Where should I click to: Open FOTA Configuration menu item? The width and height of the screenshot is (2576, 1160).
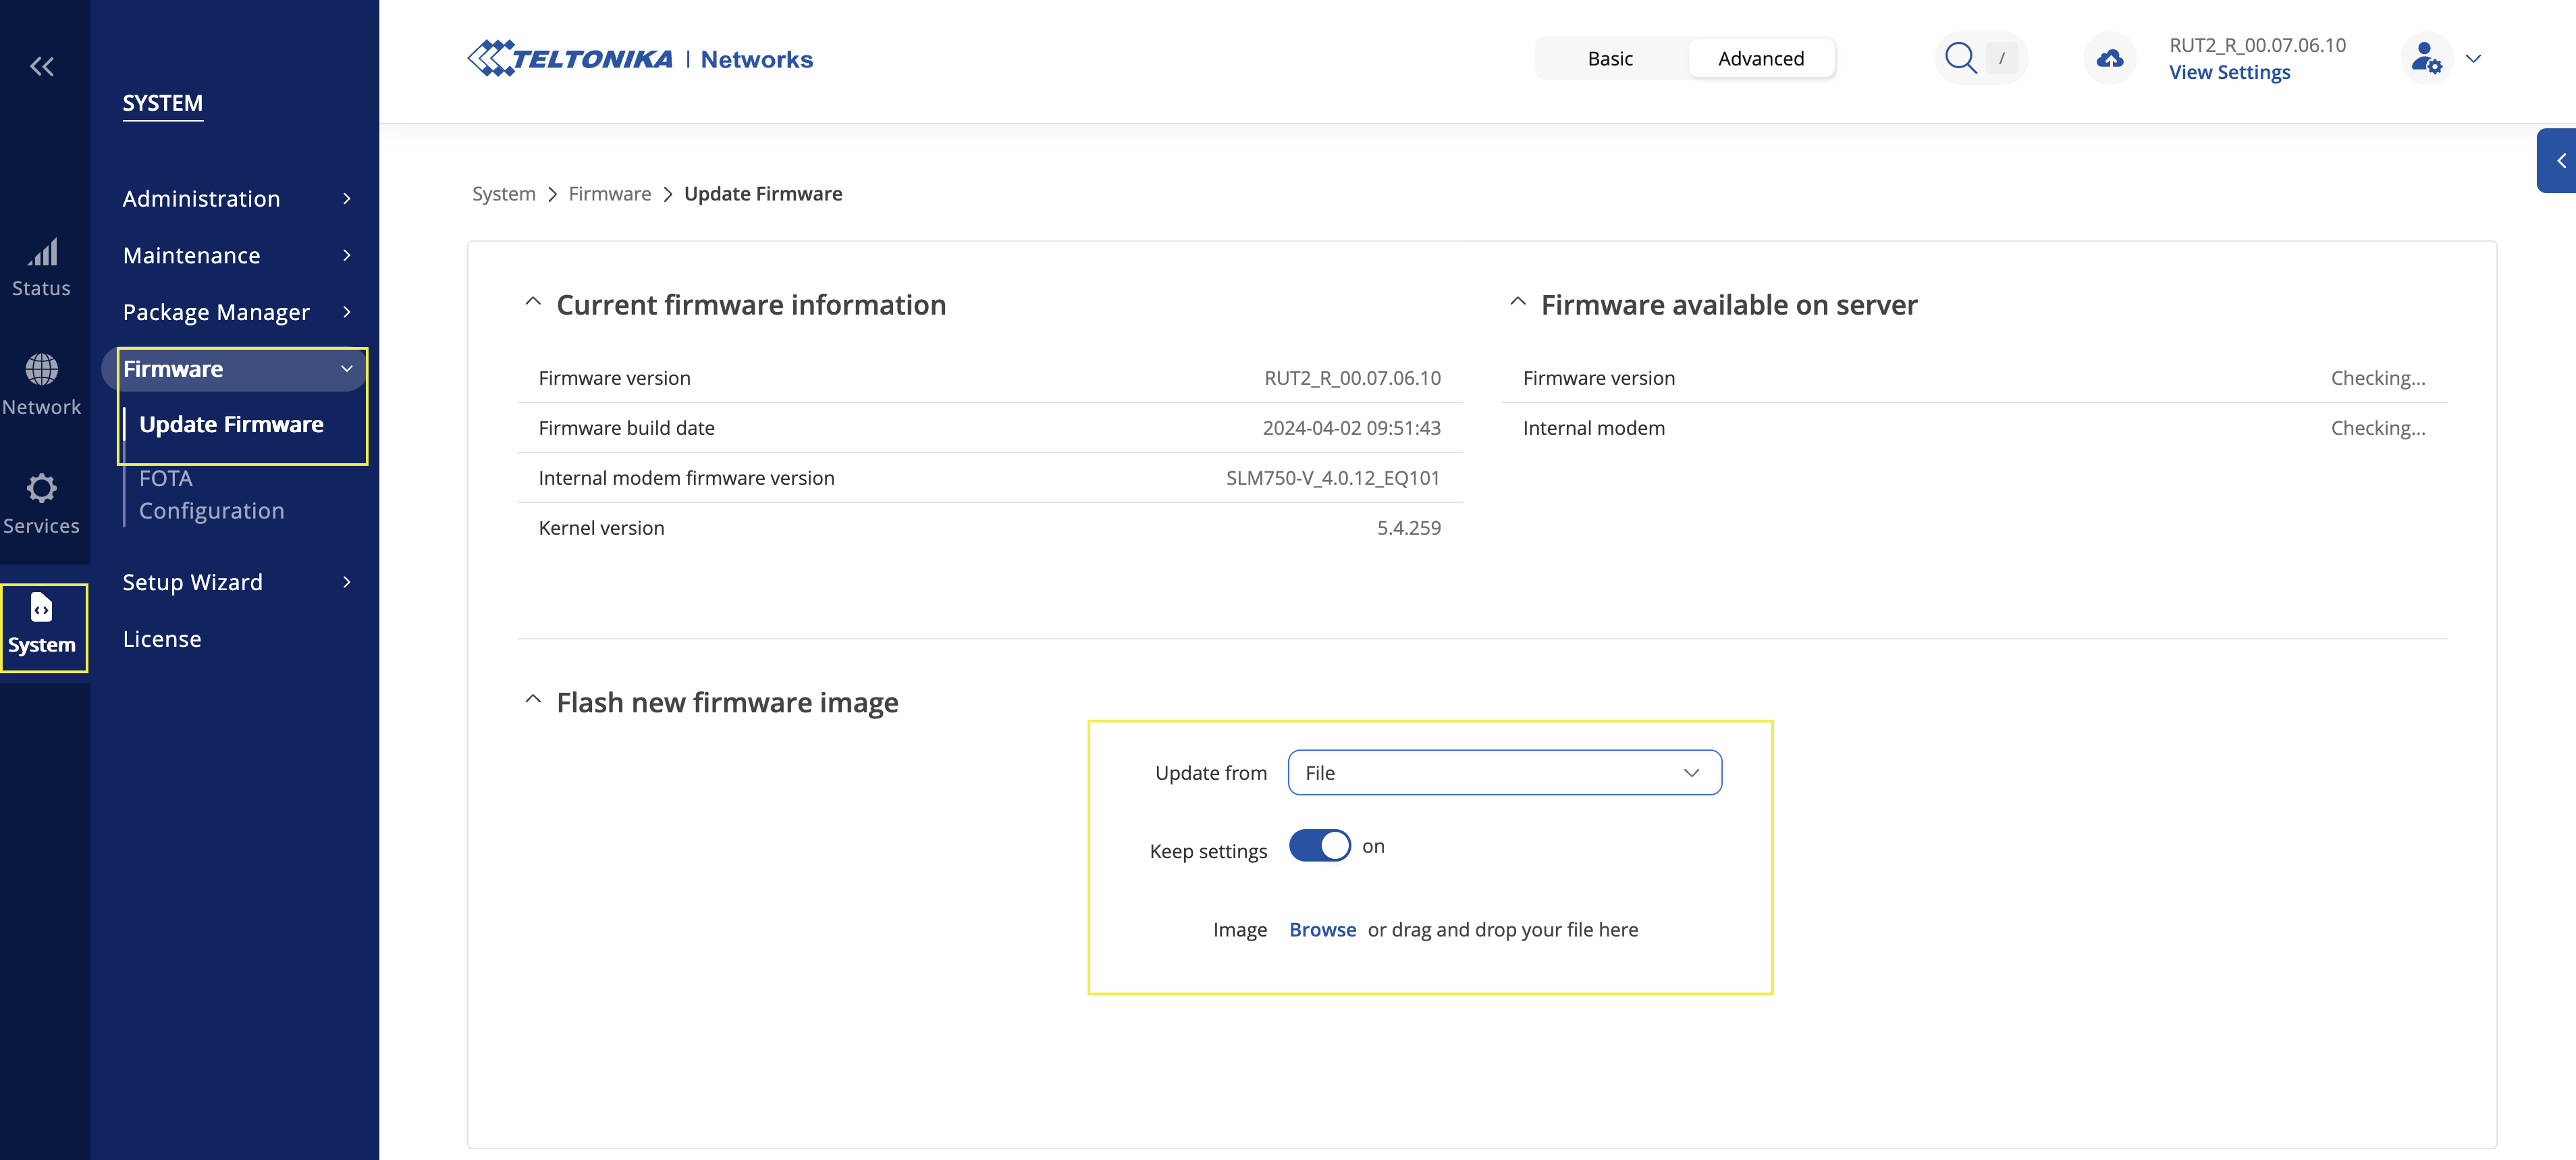click(211, 495)
